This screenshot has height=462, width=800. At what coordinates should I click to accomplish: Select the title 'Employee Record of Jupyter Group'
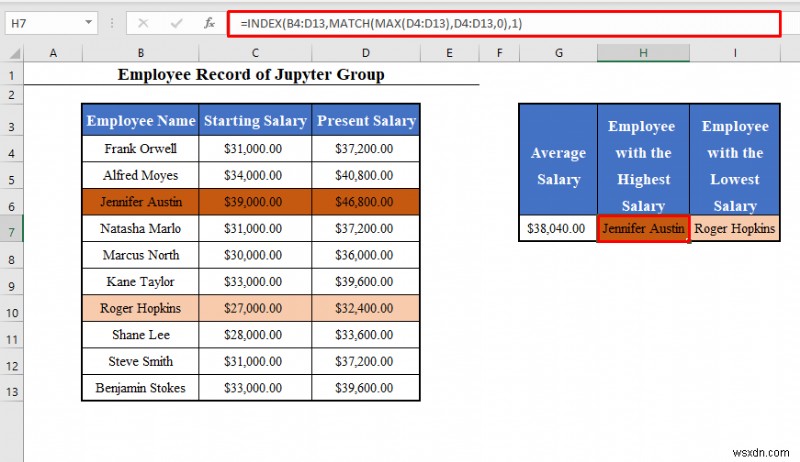(x=251, y=74)
